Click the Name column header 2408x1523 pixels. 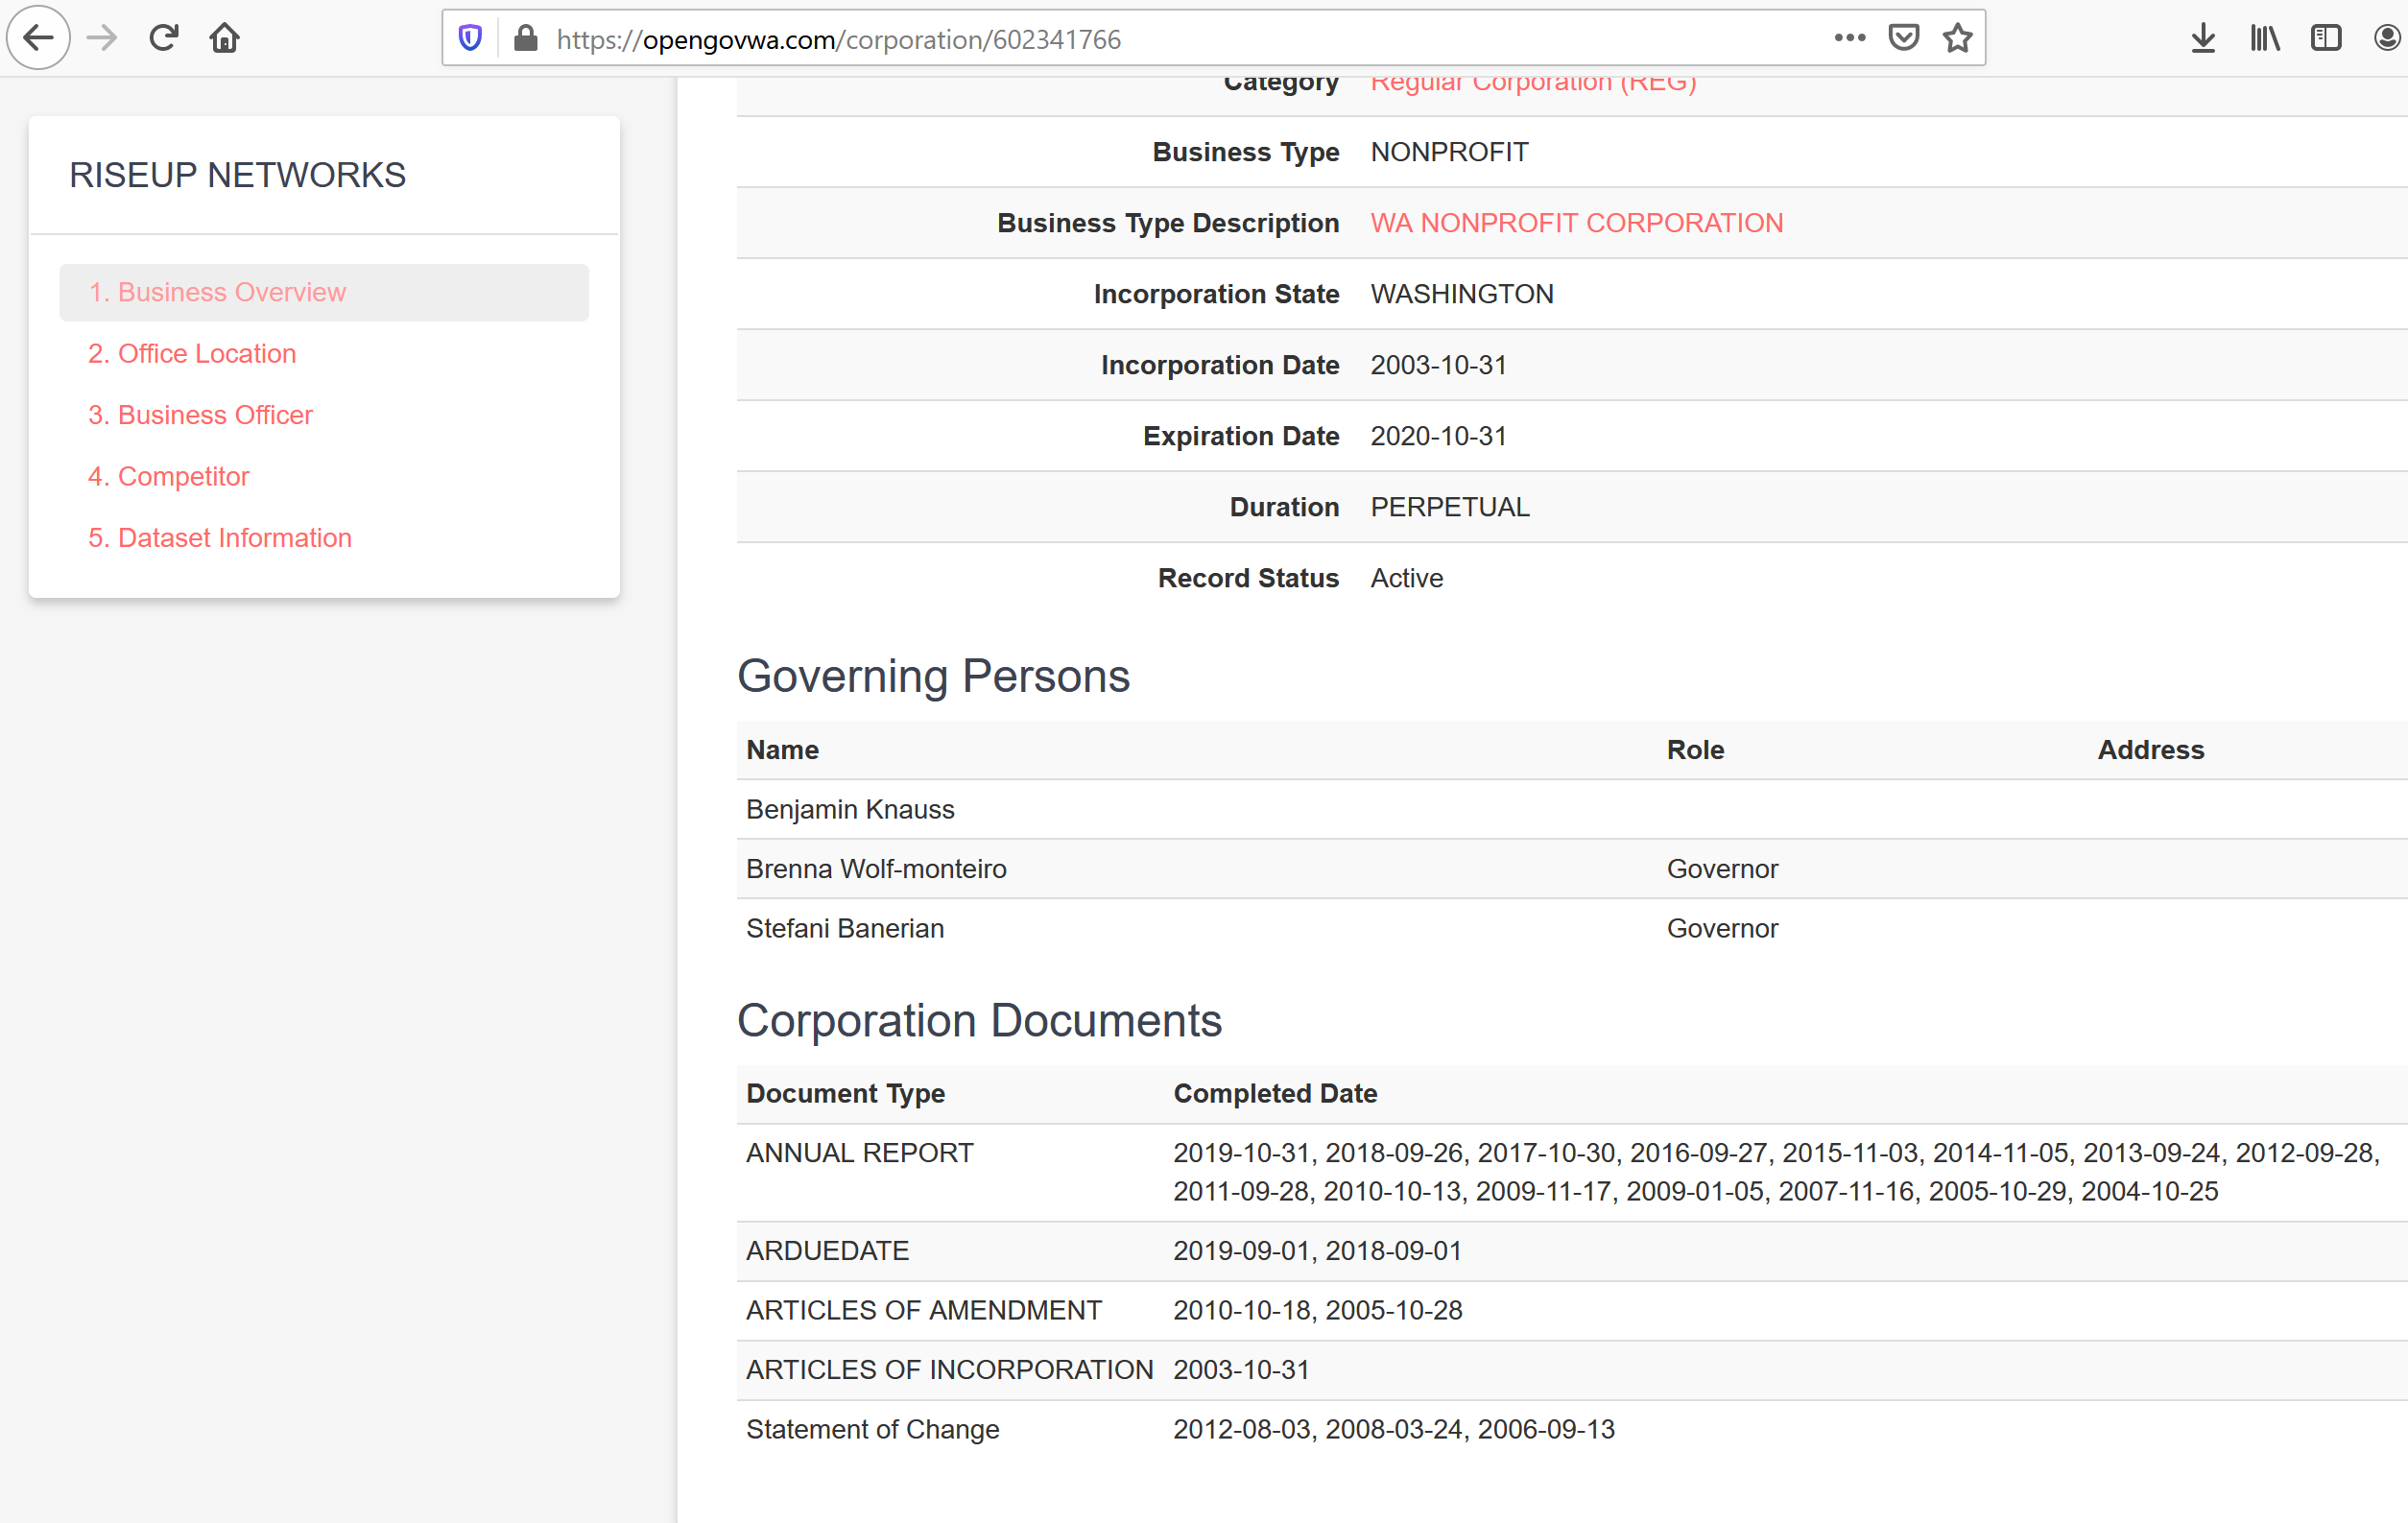coord(782,750)
